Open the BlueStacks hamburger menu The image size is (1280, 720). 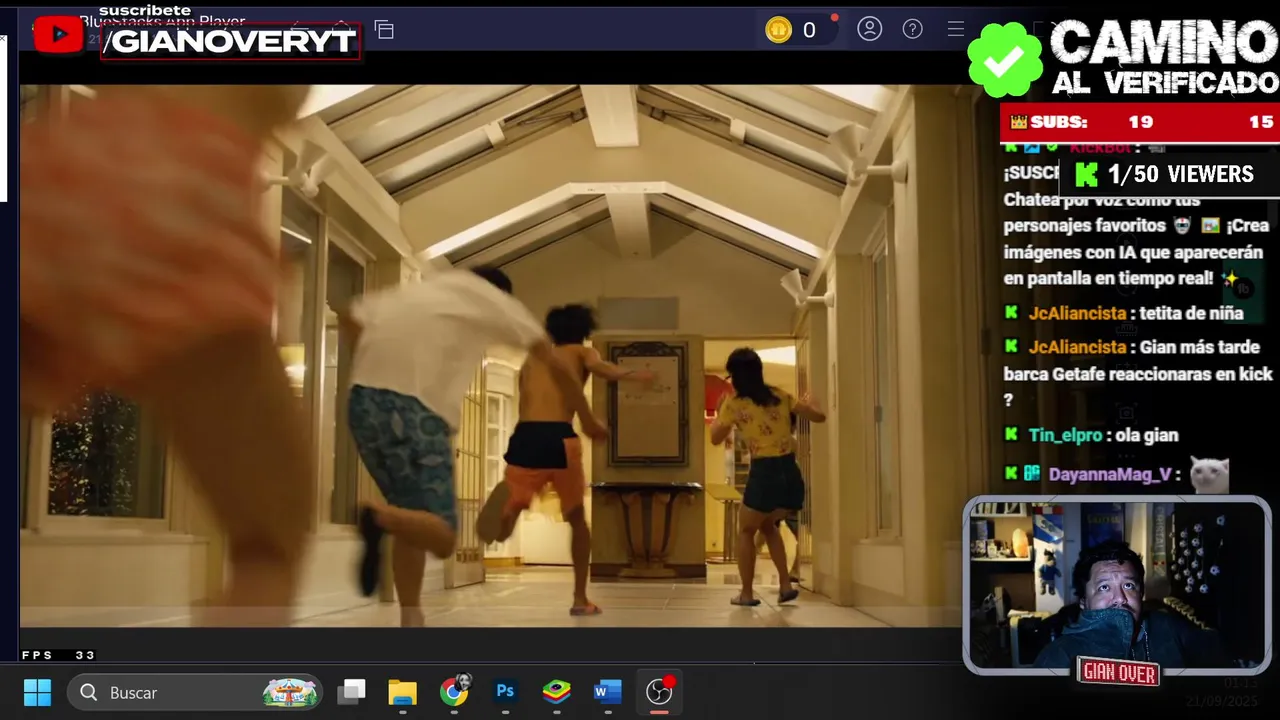click(x=956, y=29)
